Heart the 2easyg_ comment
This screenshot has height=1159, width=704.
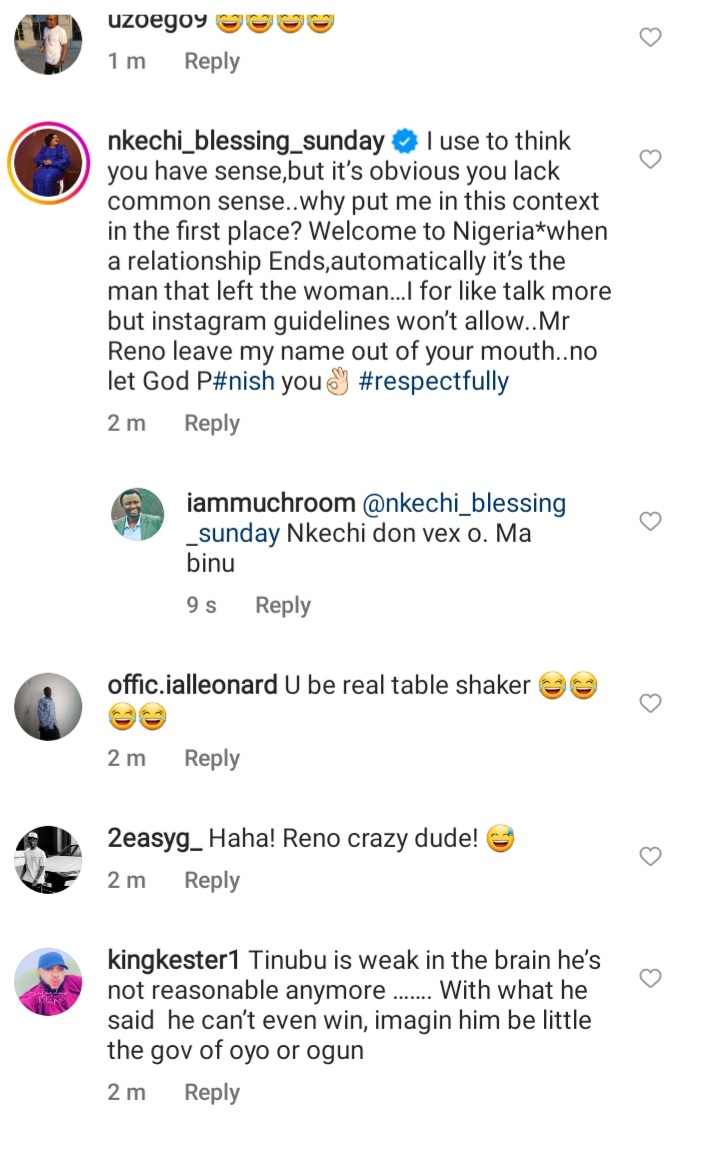(x=650, y=856)
